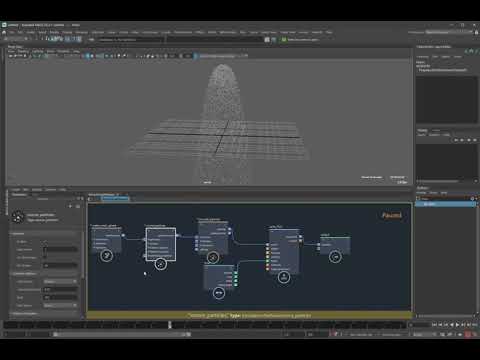Click the circular icon of the third upper node
This screenshot has height=360, width=480.
pyautogui.click(x=213, y=257)
